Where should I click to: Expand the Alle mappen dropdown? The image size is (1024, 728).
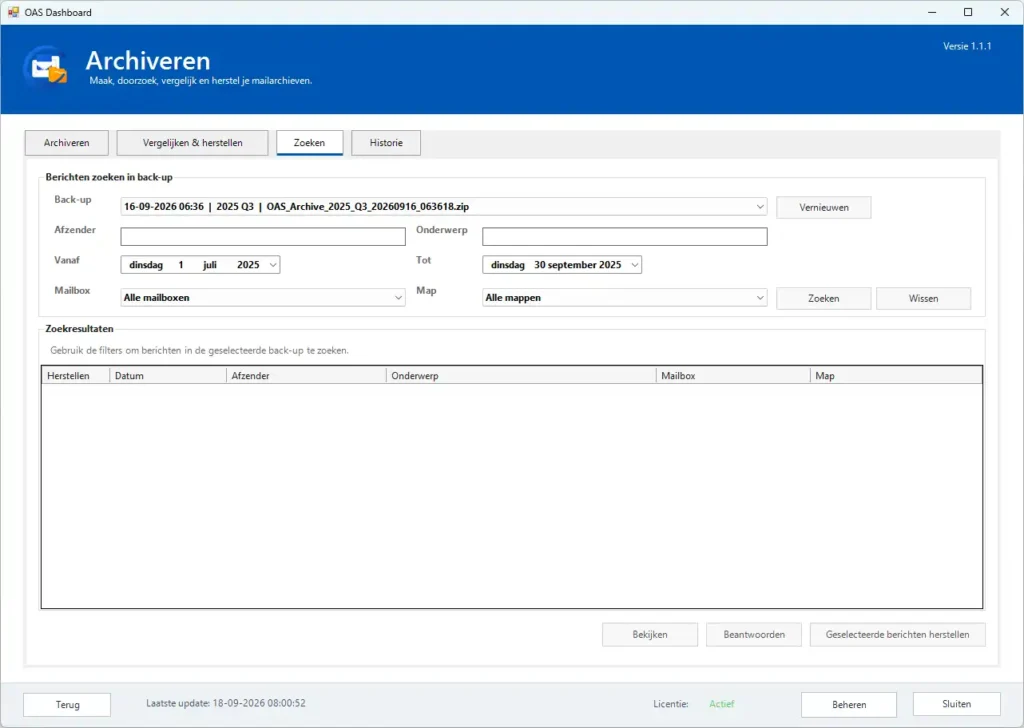coord(625,298)
